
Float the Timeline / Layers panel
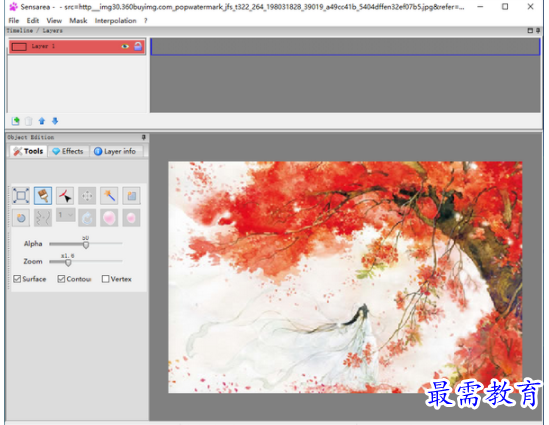(x=530, y=31)
